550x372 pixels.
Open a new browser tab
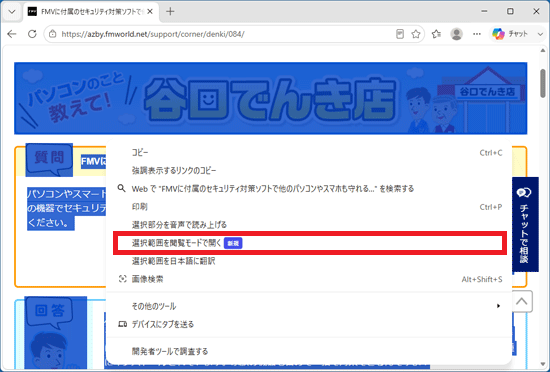pos(170,12)
